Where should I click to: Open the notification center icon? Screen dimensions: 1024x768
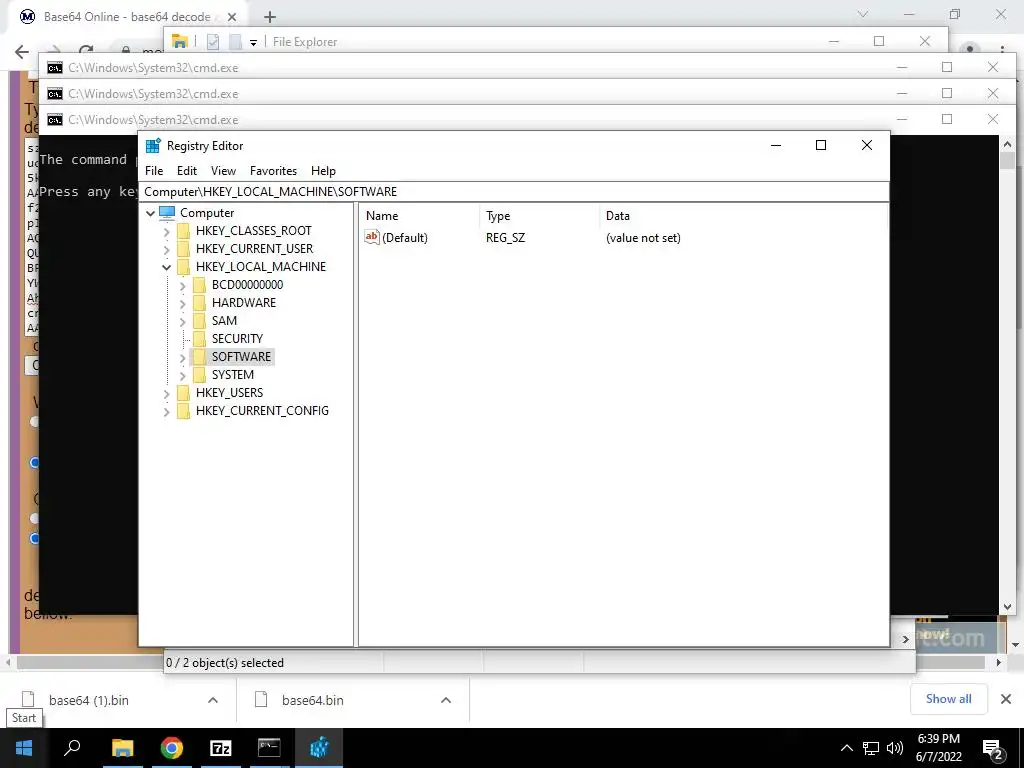click(x=993, y=748)
